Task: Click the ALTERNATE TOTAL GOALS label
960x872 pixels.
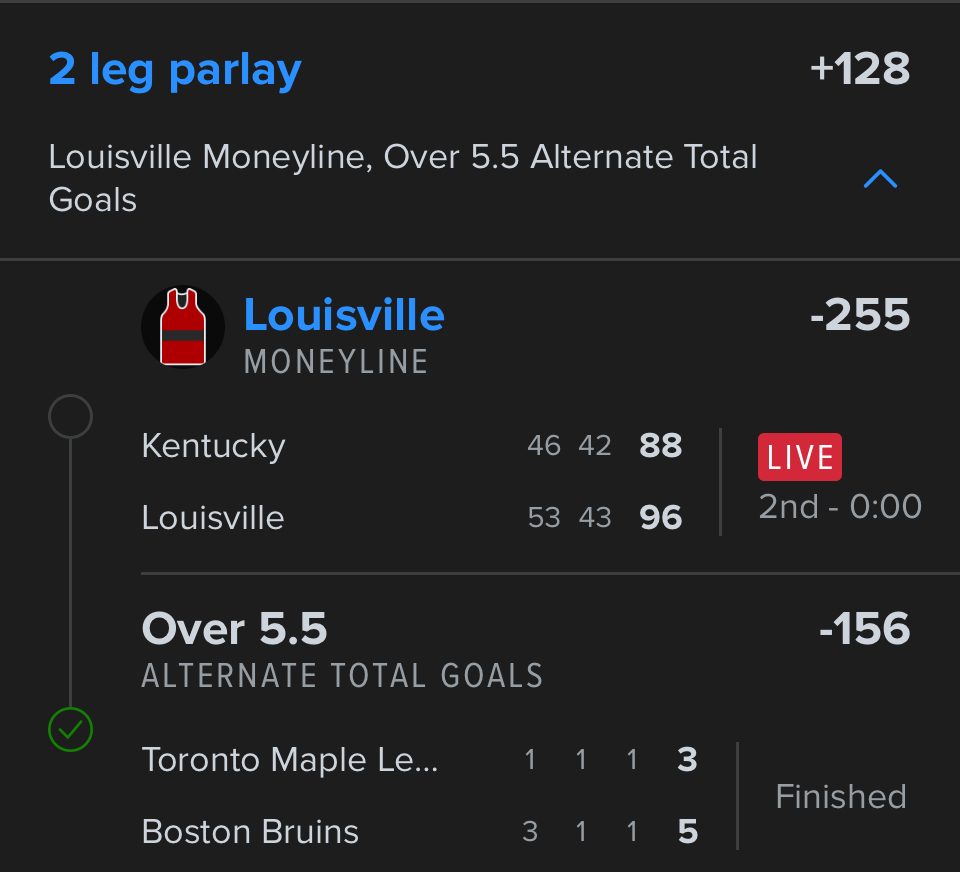Action: point(342,676)
